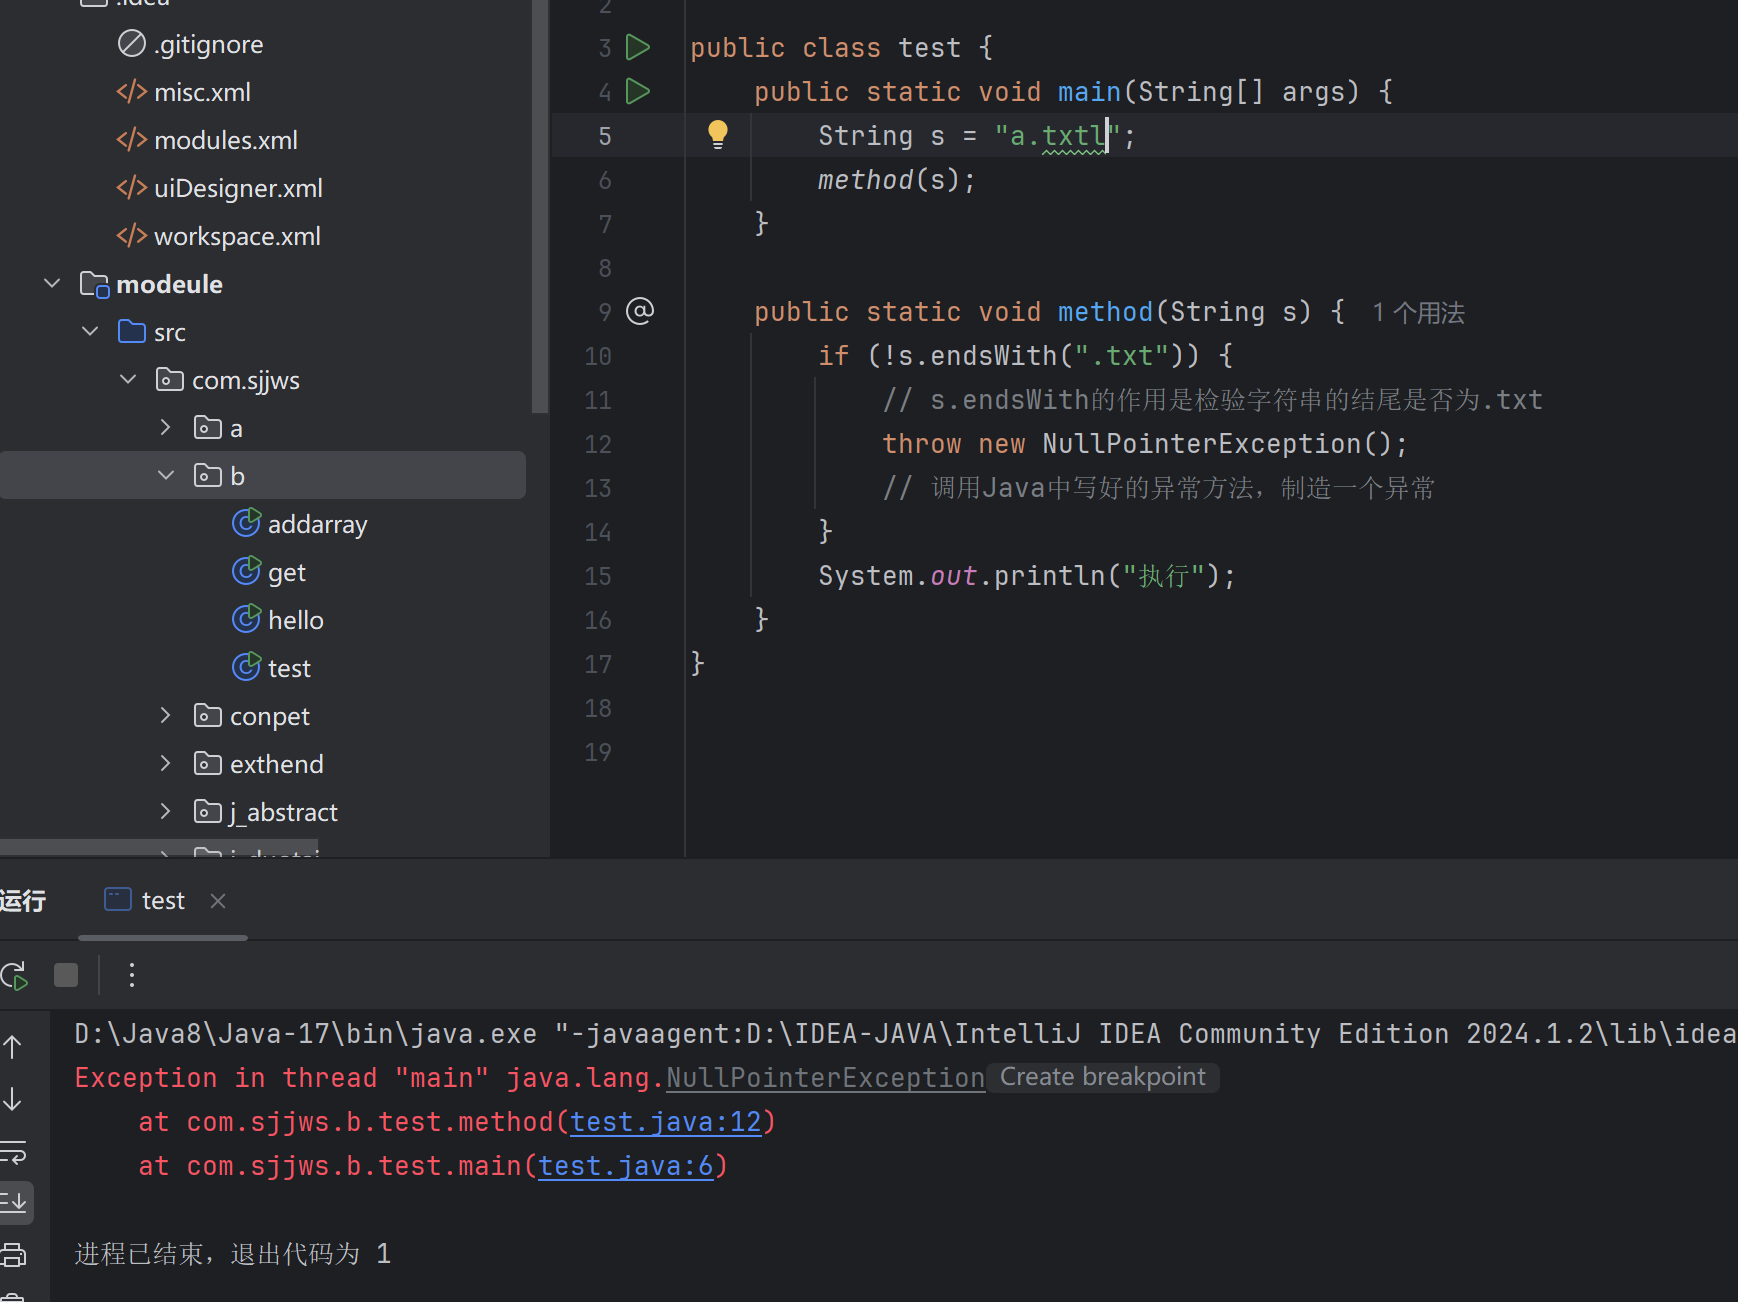Click the run gutter icon beside main method
The height and width of the screenshot is (1302, 1738).
tap(637, 91)
